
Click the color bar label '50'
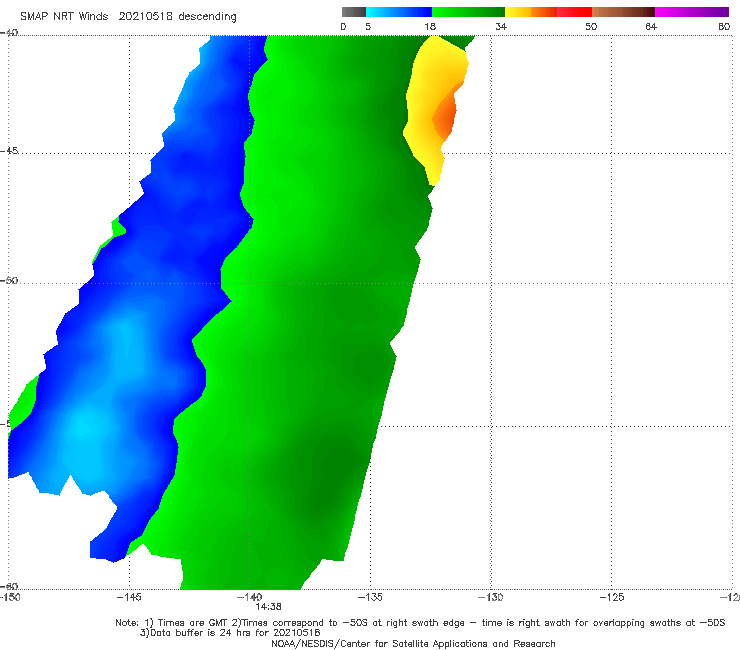[591, 26]
